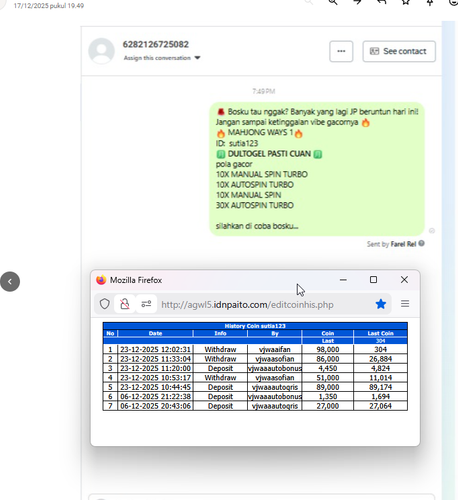Select the cell 23-12-2025 12:02:31
The height and width of the screenshot is (500, 458).
[155, 349]
